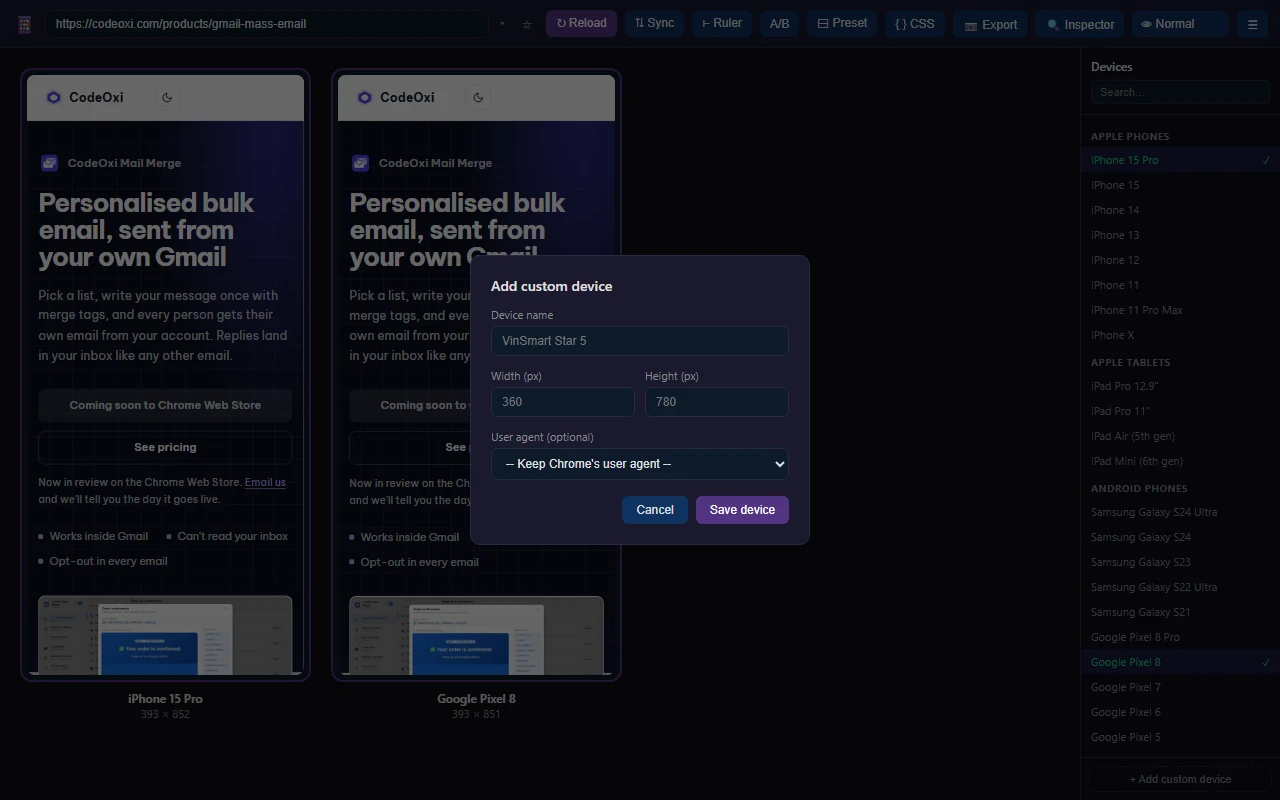Click Save device
Viewport: 1280px width, 800px height.
pos(742,510)
